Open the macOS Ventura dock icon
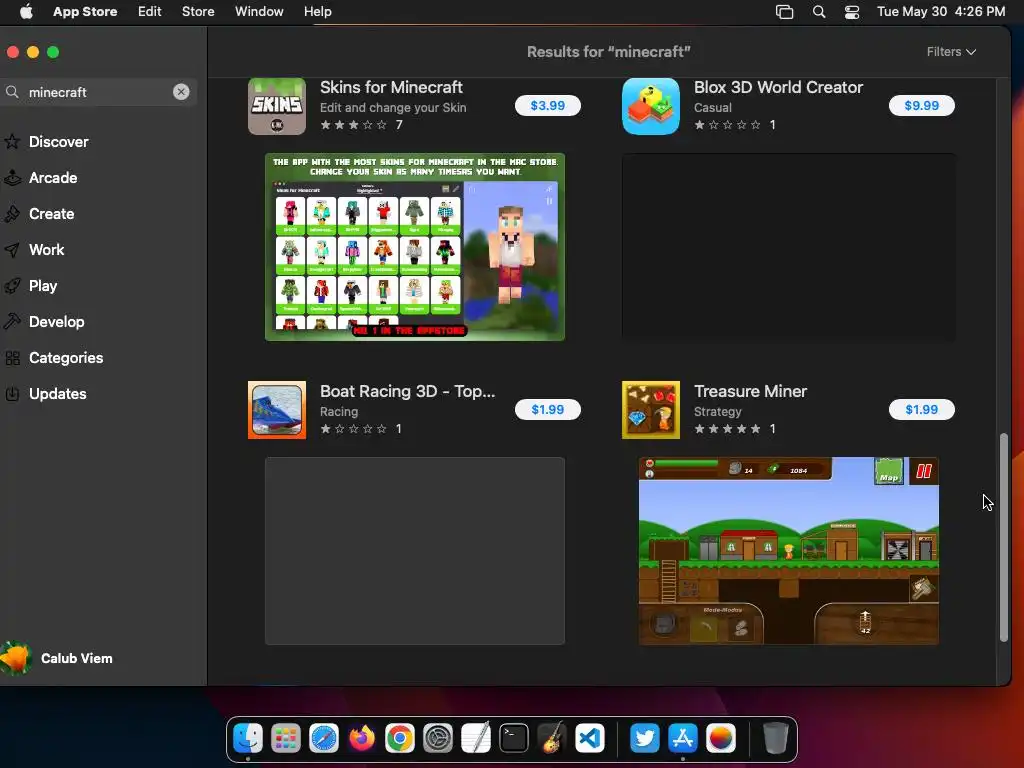This screenshot has width=1024, height=768. [720, 739]
